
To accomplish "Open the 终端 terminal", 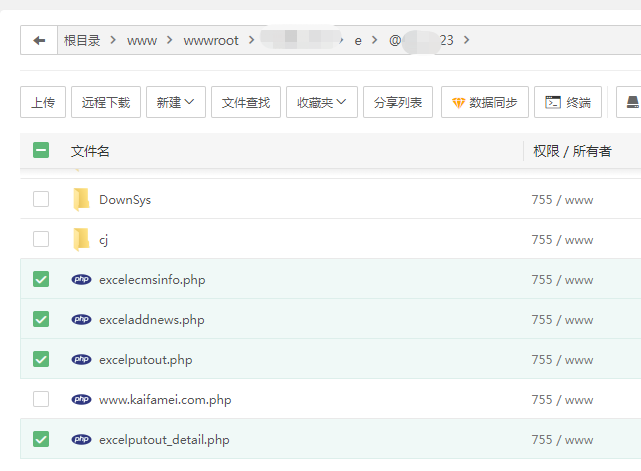I will (569, 102).
